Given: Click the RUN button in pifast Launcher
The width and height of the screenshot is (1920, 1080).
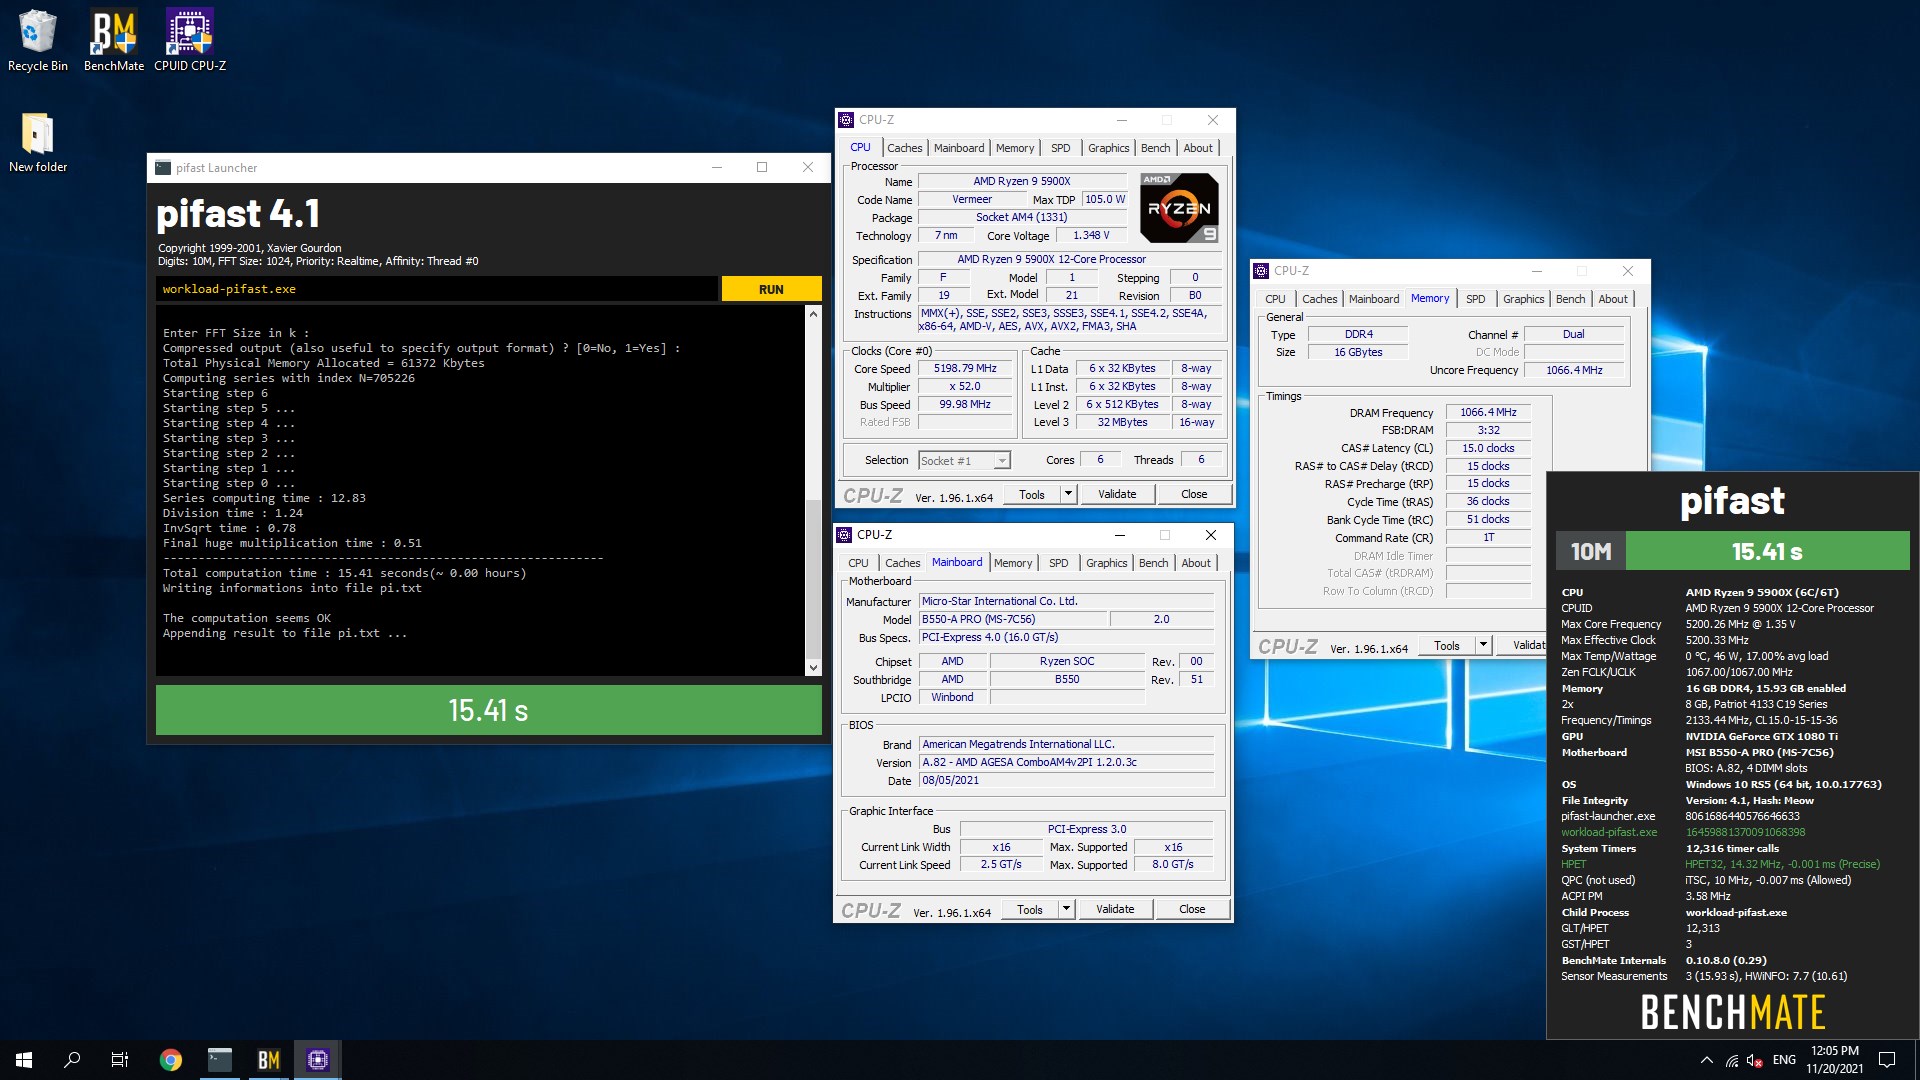Looking at the screenshot, I should tap(771, 289).
